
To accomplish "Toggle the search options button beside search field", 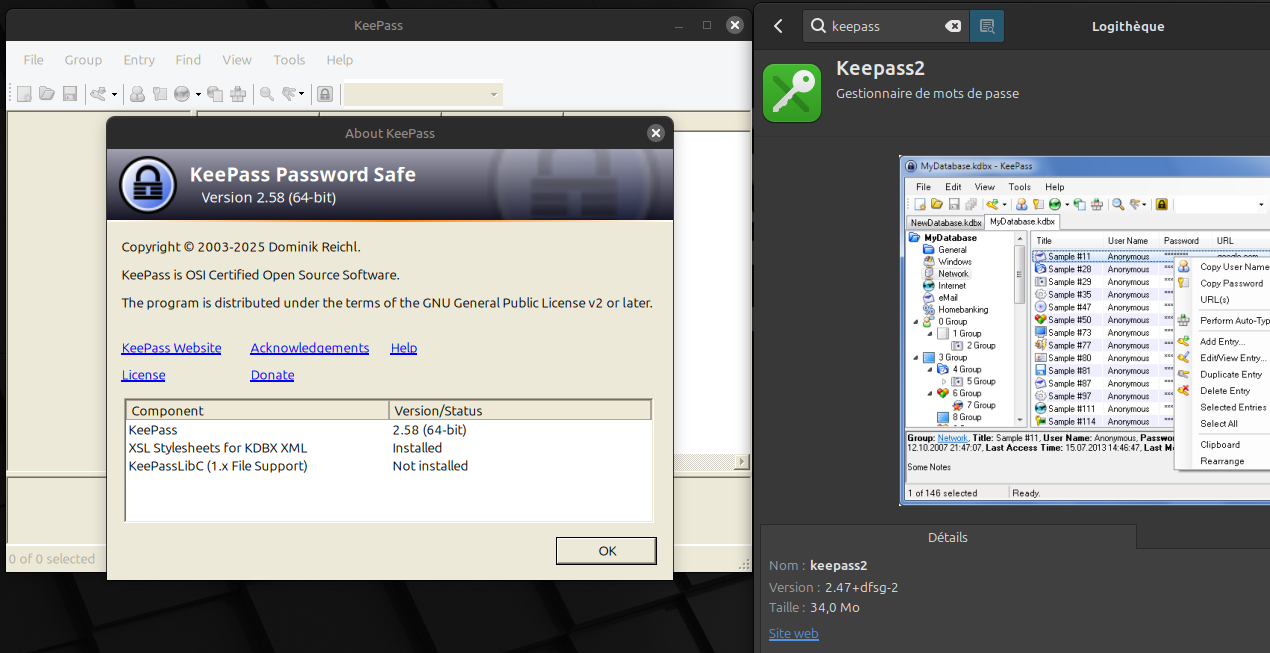I will click(x=987, y=26).
